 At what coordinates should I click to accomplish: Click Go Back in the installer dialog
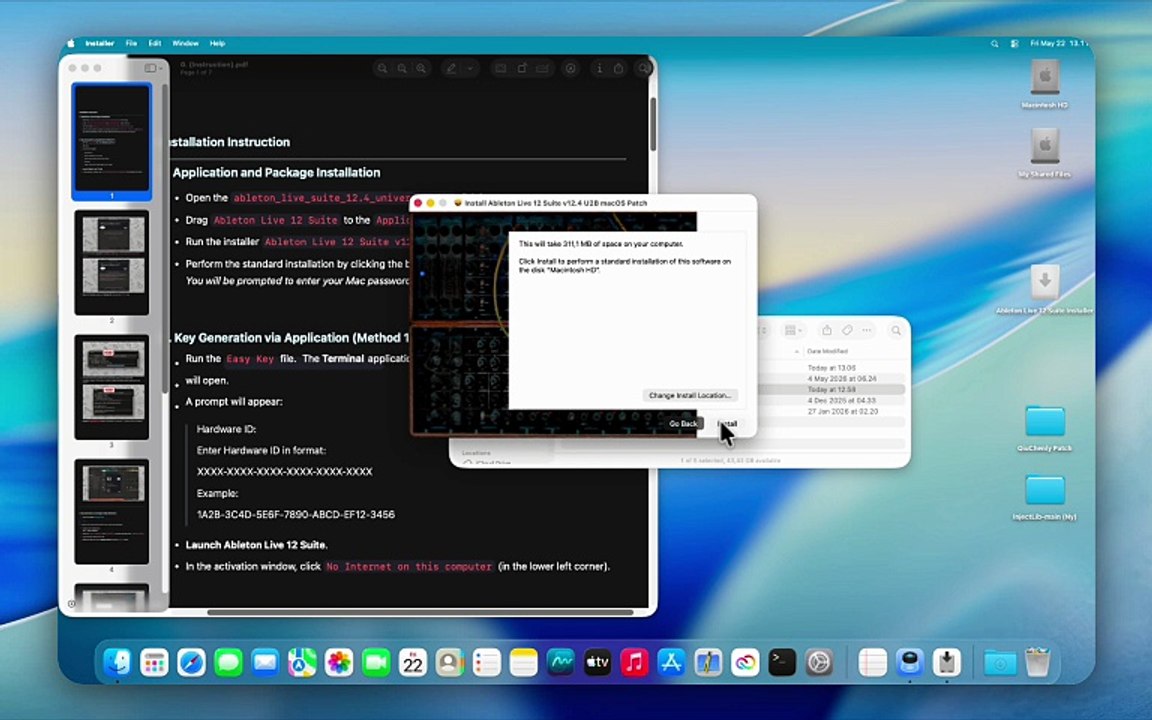point(683,424)
